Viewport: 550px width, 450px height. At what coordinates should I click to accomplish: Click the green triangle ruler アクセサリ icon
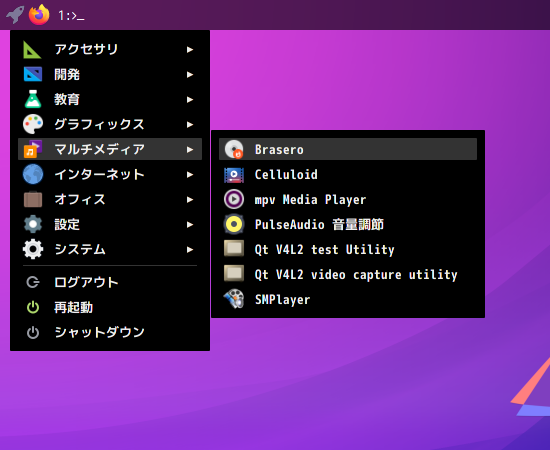pos(32,49)
